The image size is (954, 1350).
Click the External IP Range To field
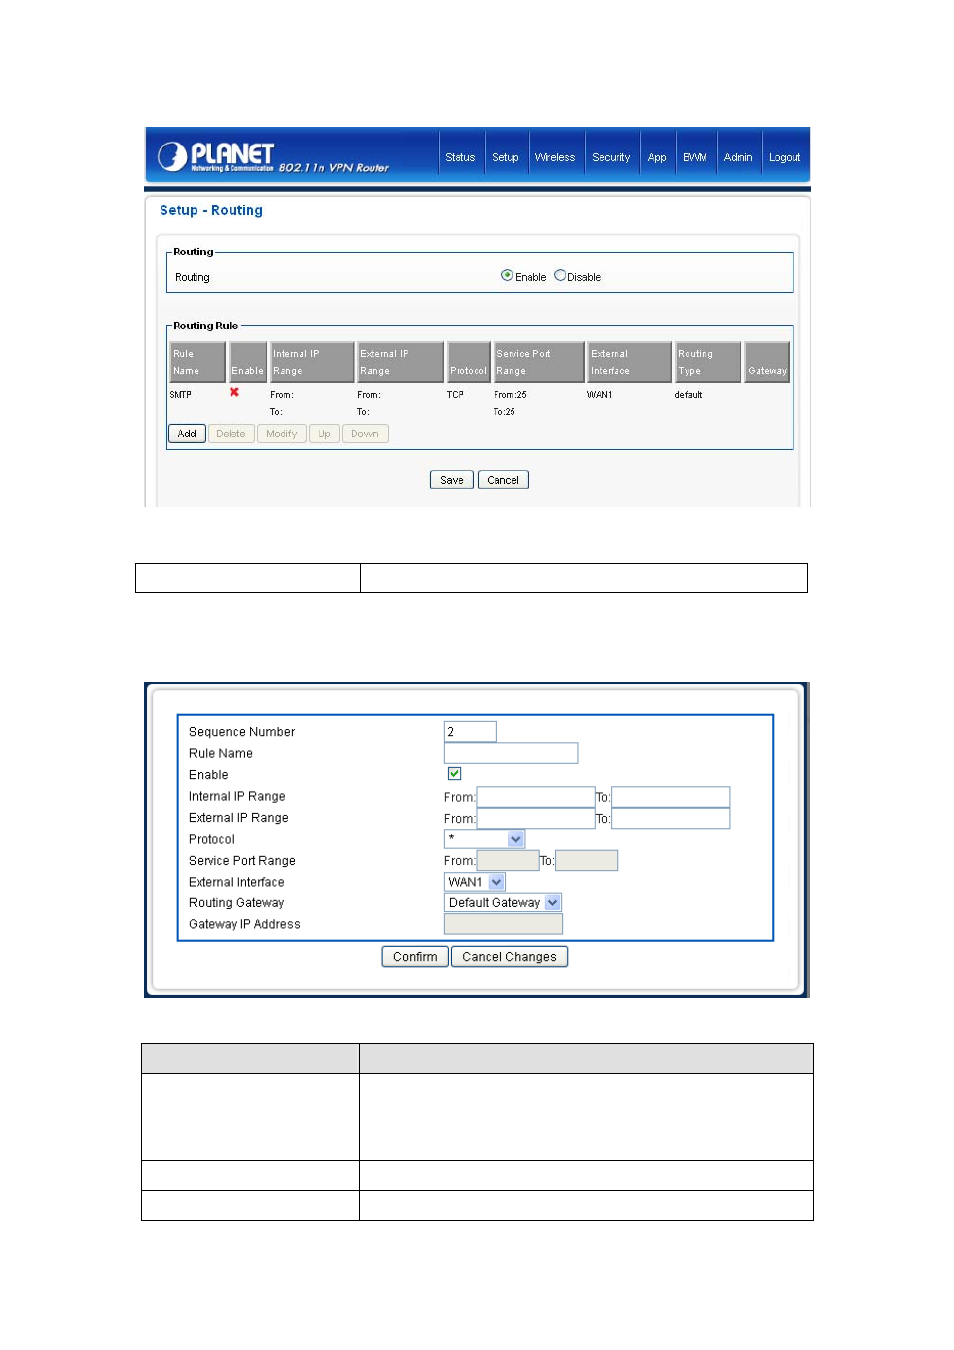tap(671, 819)
